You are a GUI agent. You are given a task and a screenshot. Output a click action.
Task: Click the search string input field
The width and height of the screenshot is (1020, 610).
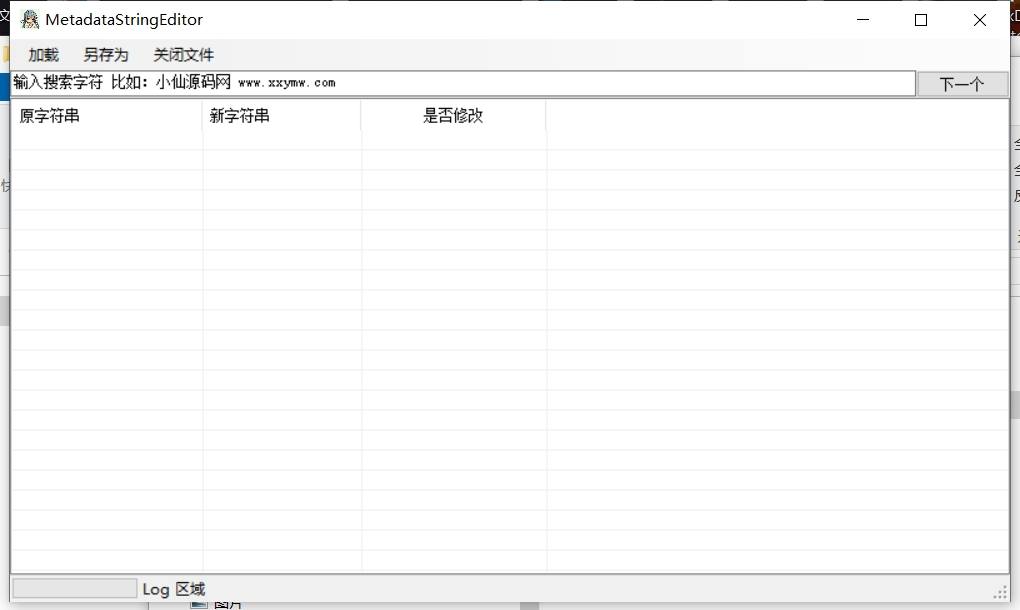(x=463, y=83)
